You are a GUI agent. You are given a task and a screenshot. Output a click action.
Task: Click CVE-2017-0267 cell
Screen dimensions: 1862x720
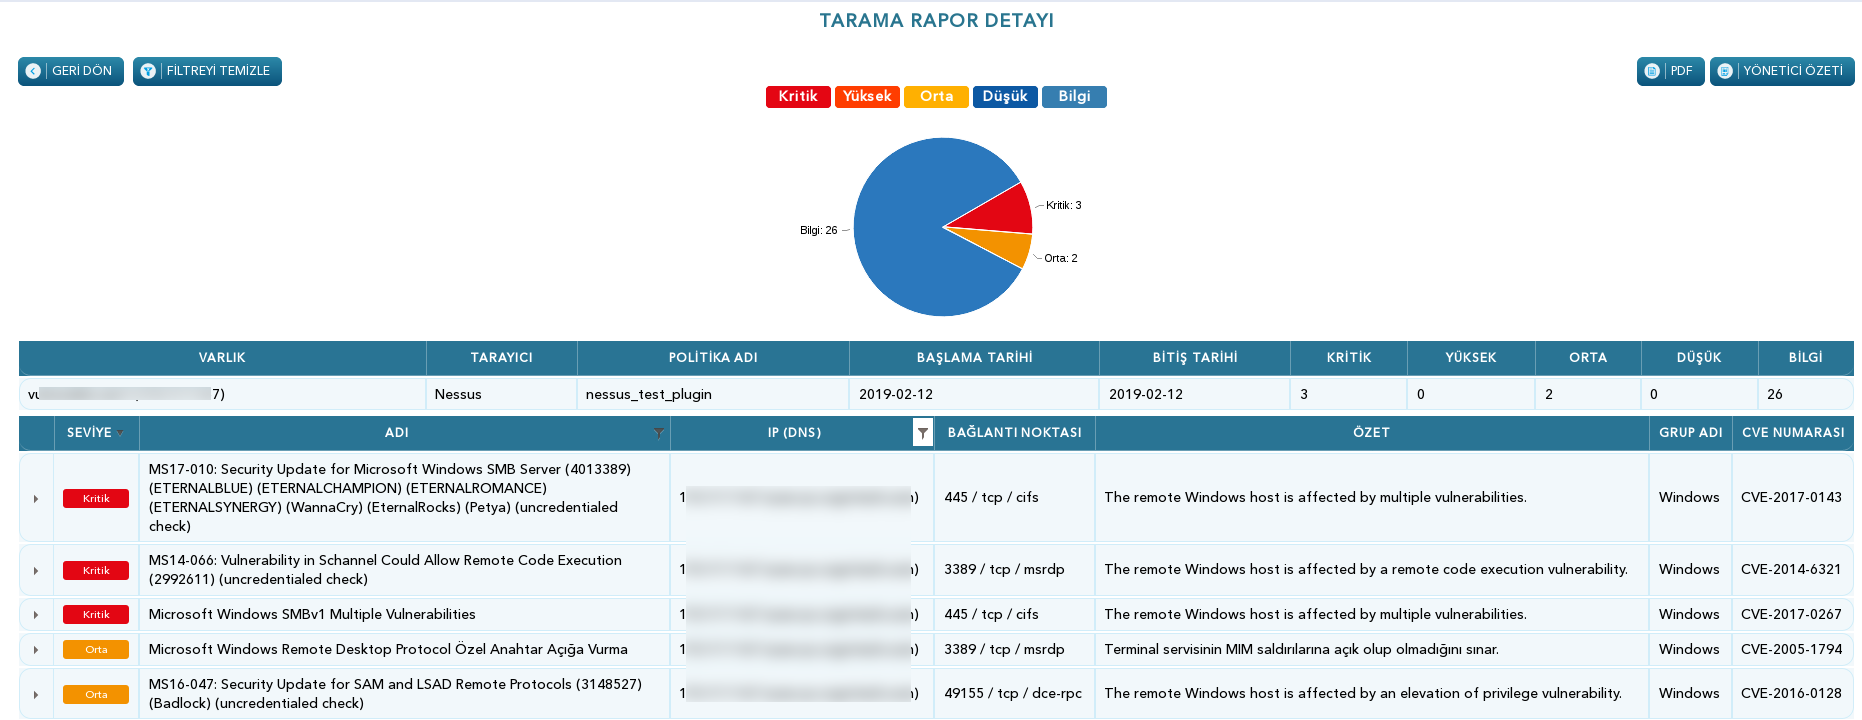(x=1791, y=614)
